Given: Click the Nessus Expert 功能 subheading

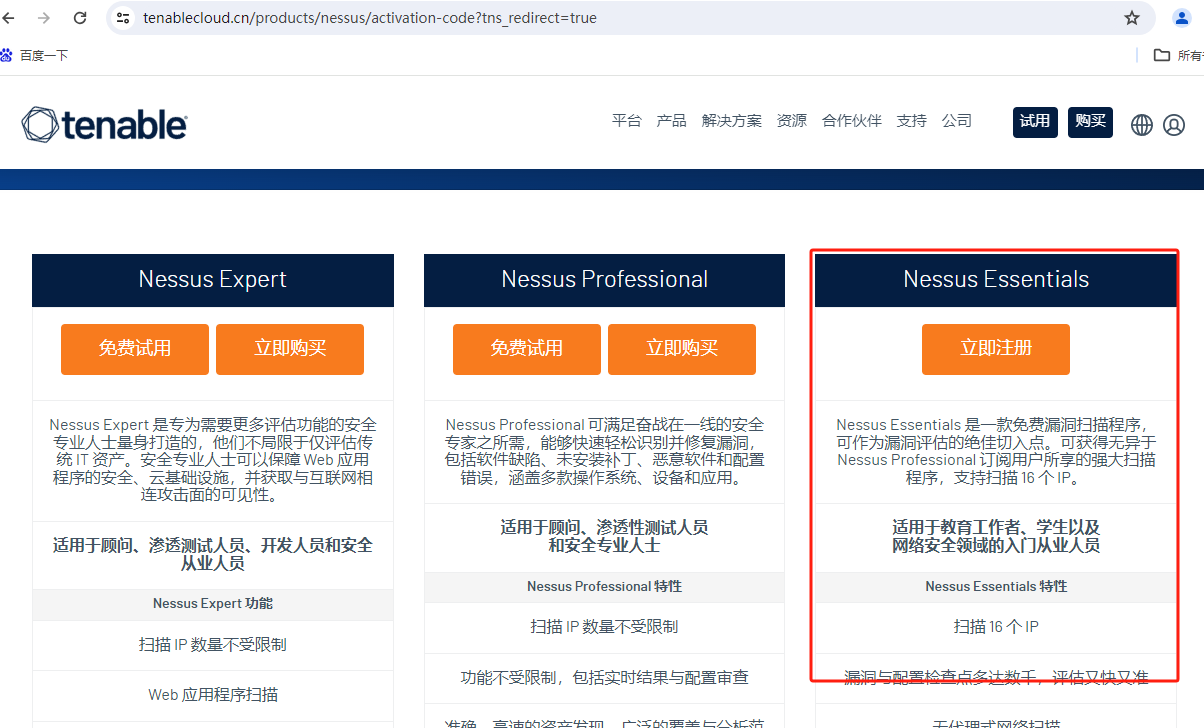Looking at the screenshot, I should [x=213, y=604].
